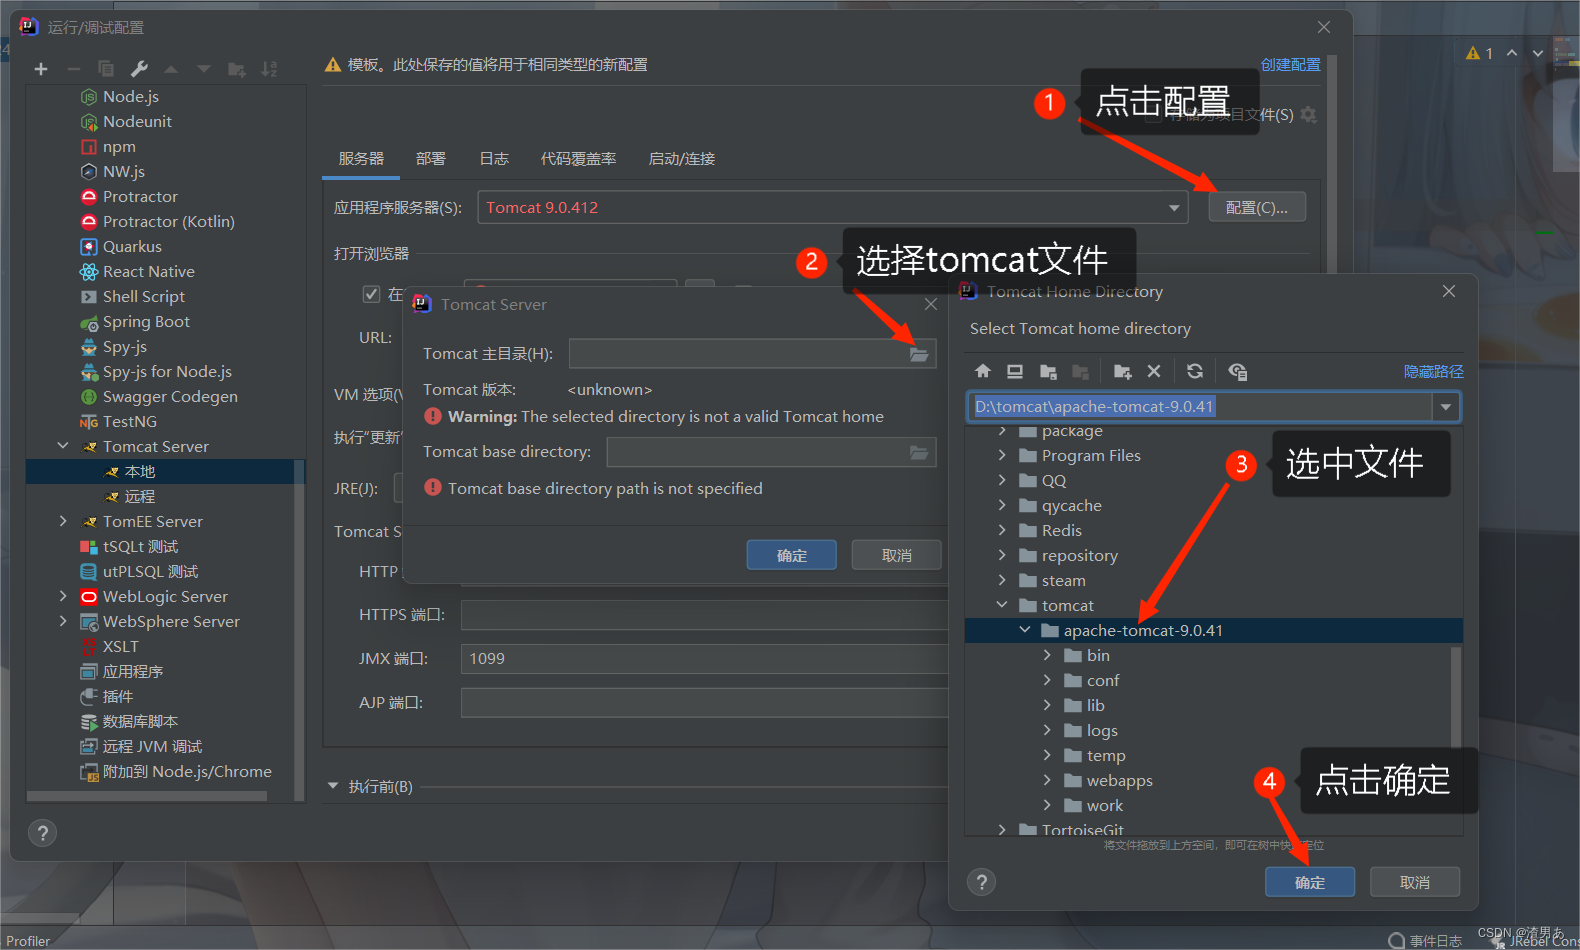The image size is (1580, 950).
Task: Click the delete X icon in file chooser
Action: click(1154, 371)
